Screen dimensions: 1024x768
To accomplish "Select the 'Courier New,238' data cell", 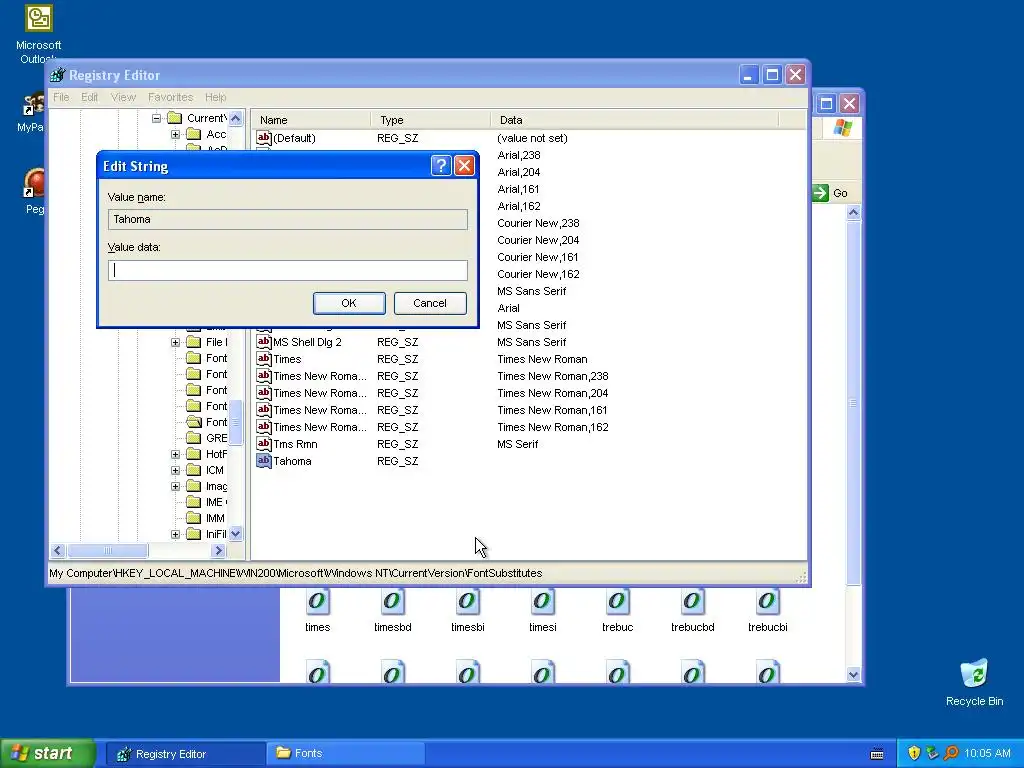I will 538,223.
